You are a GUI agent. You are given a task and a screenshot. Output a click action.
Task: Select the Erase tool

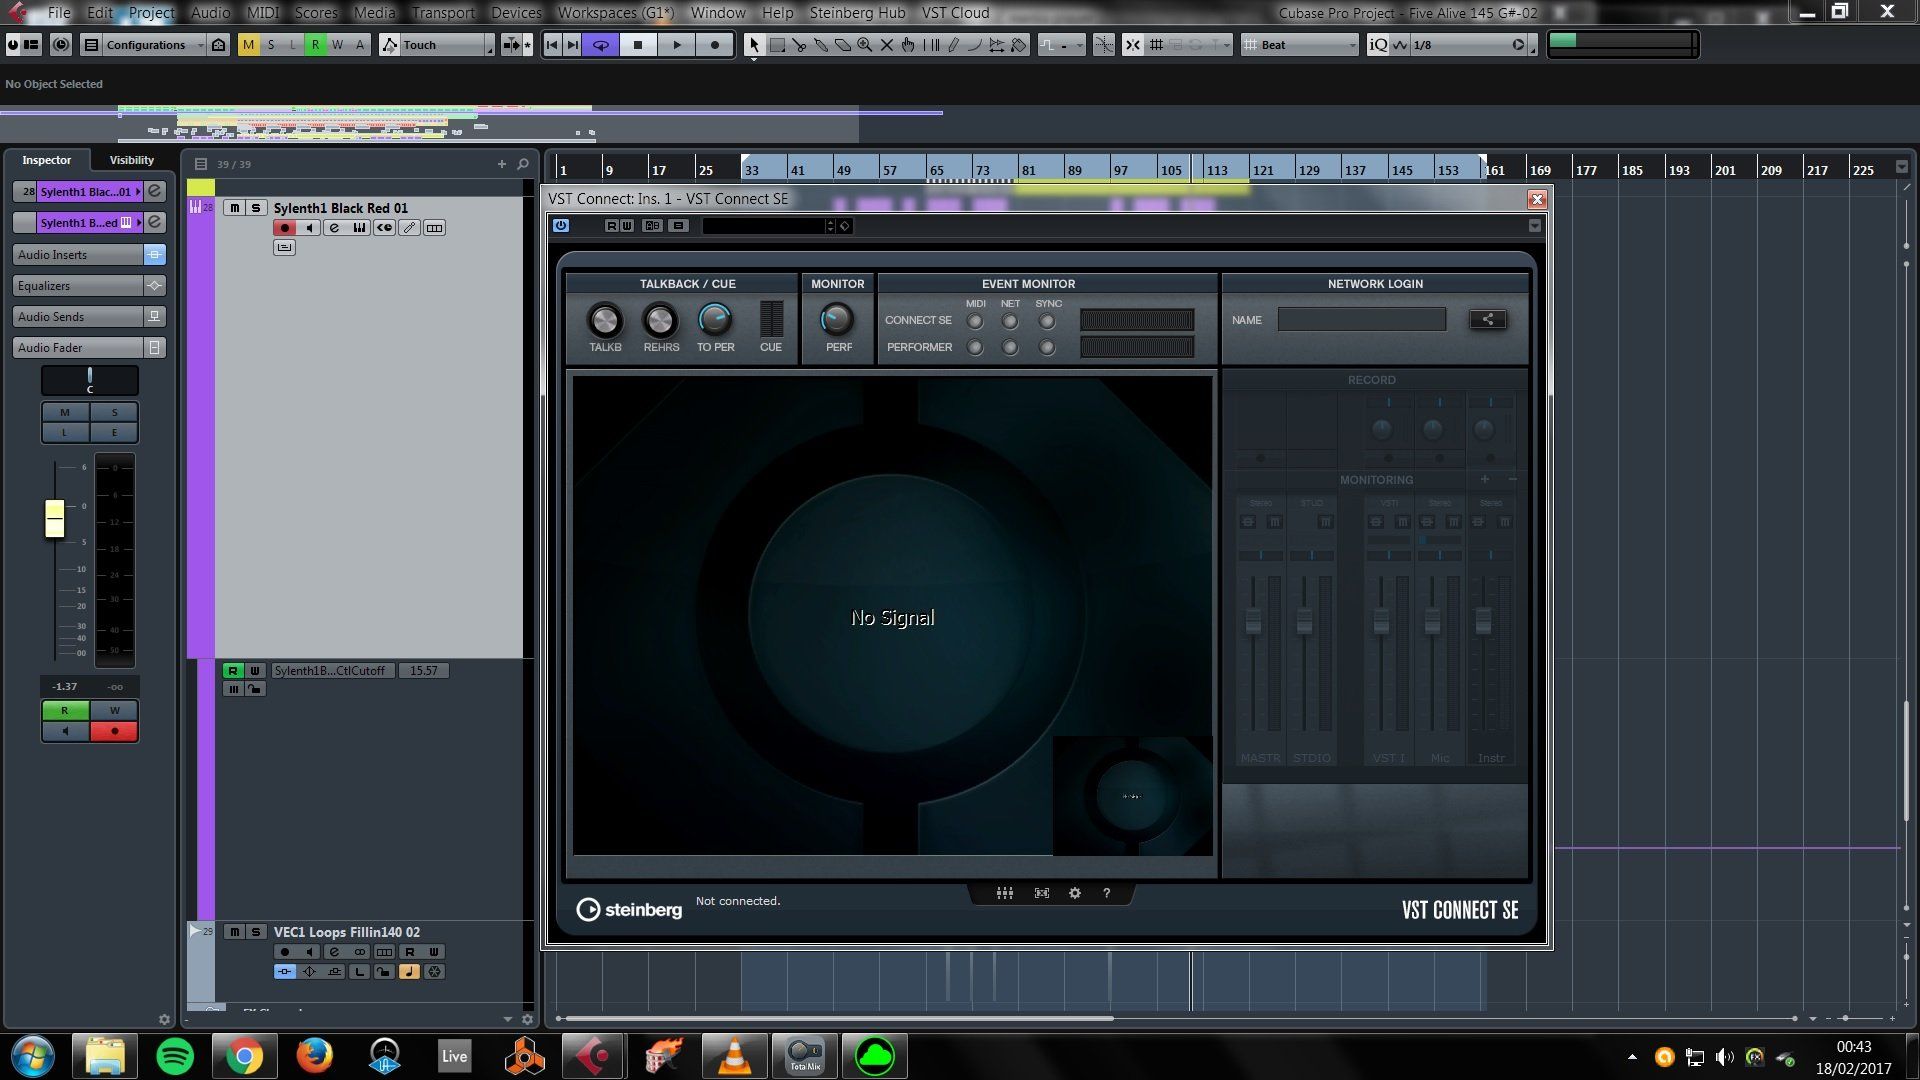pyautogui.click(x=843, y=45)
